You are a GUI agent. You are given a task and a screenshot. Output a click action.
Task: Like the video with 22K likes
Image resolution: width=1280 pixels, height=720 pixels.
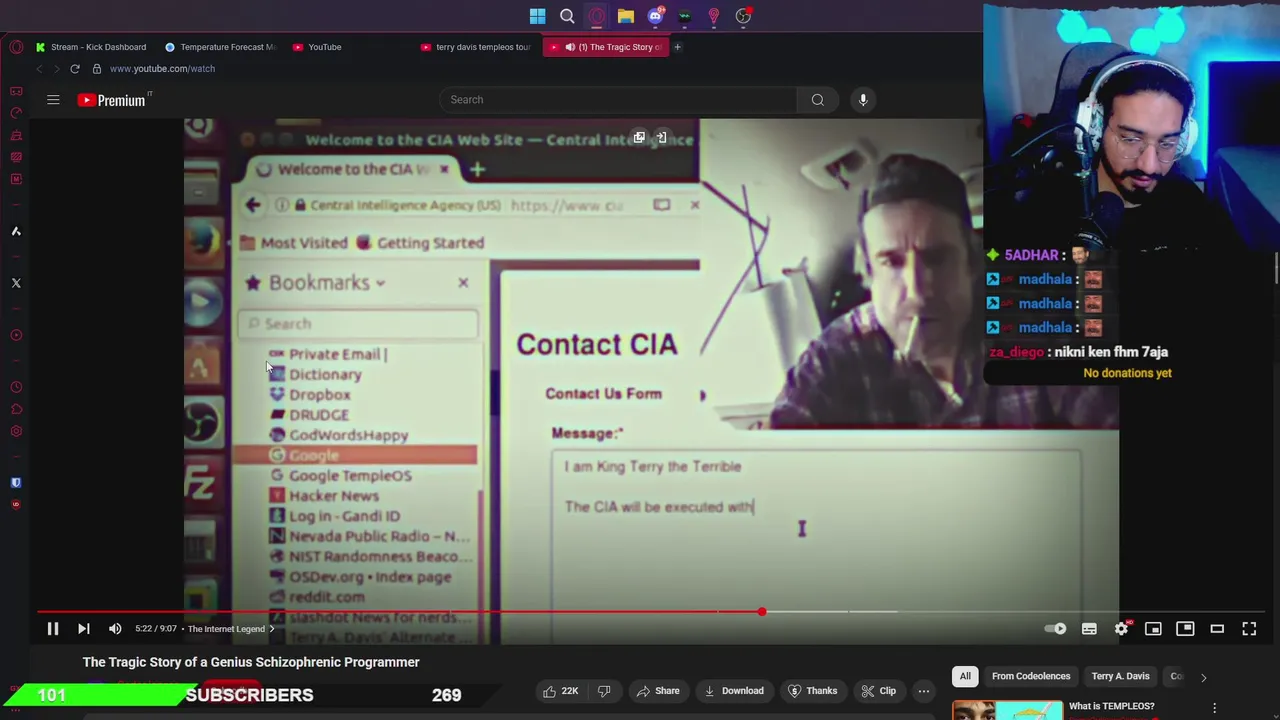(560, 691)
